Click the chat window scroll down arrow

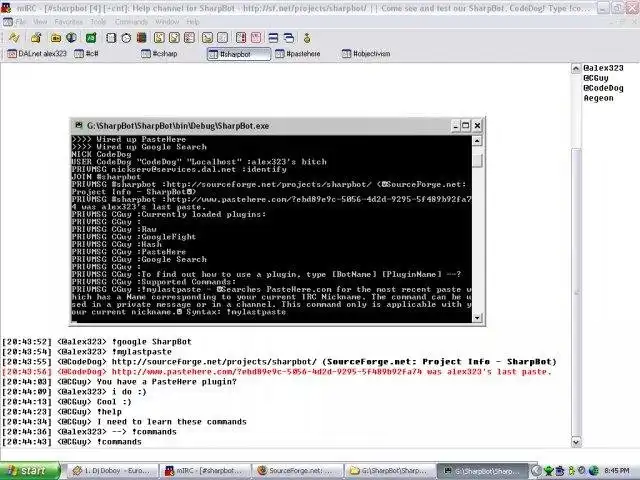click(576, 442)
